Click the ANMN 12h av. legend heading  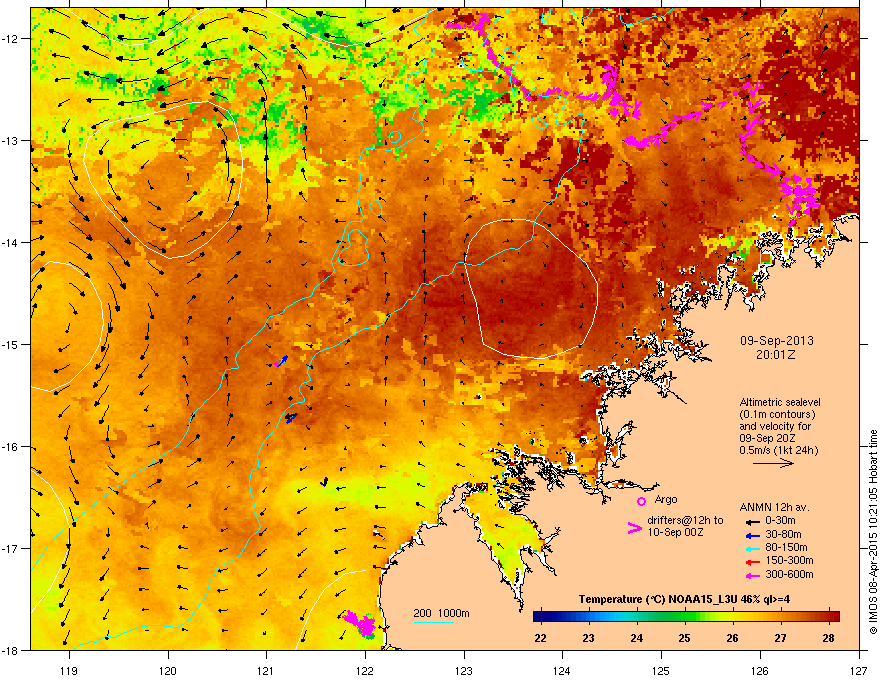coord(774,507)
